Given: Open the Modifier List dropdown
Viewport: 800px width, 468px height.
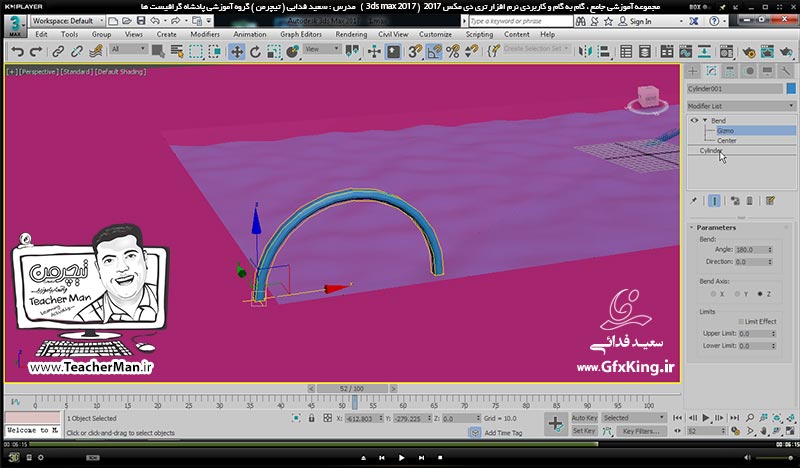Looking at the screenshot, I should coord(741,106).
